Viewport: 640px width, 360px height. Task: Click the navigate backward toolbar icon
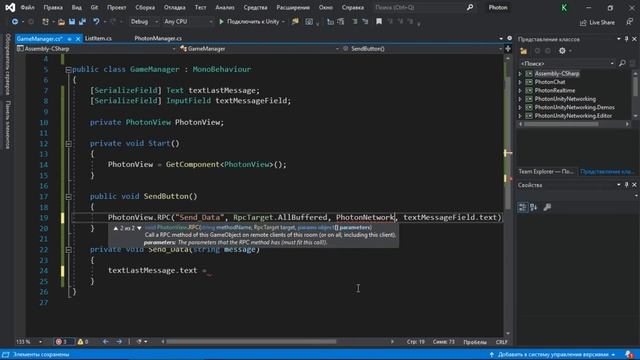(x=15, y=22)
